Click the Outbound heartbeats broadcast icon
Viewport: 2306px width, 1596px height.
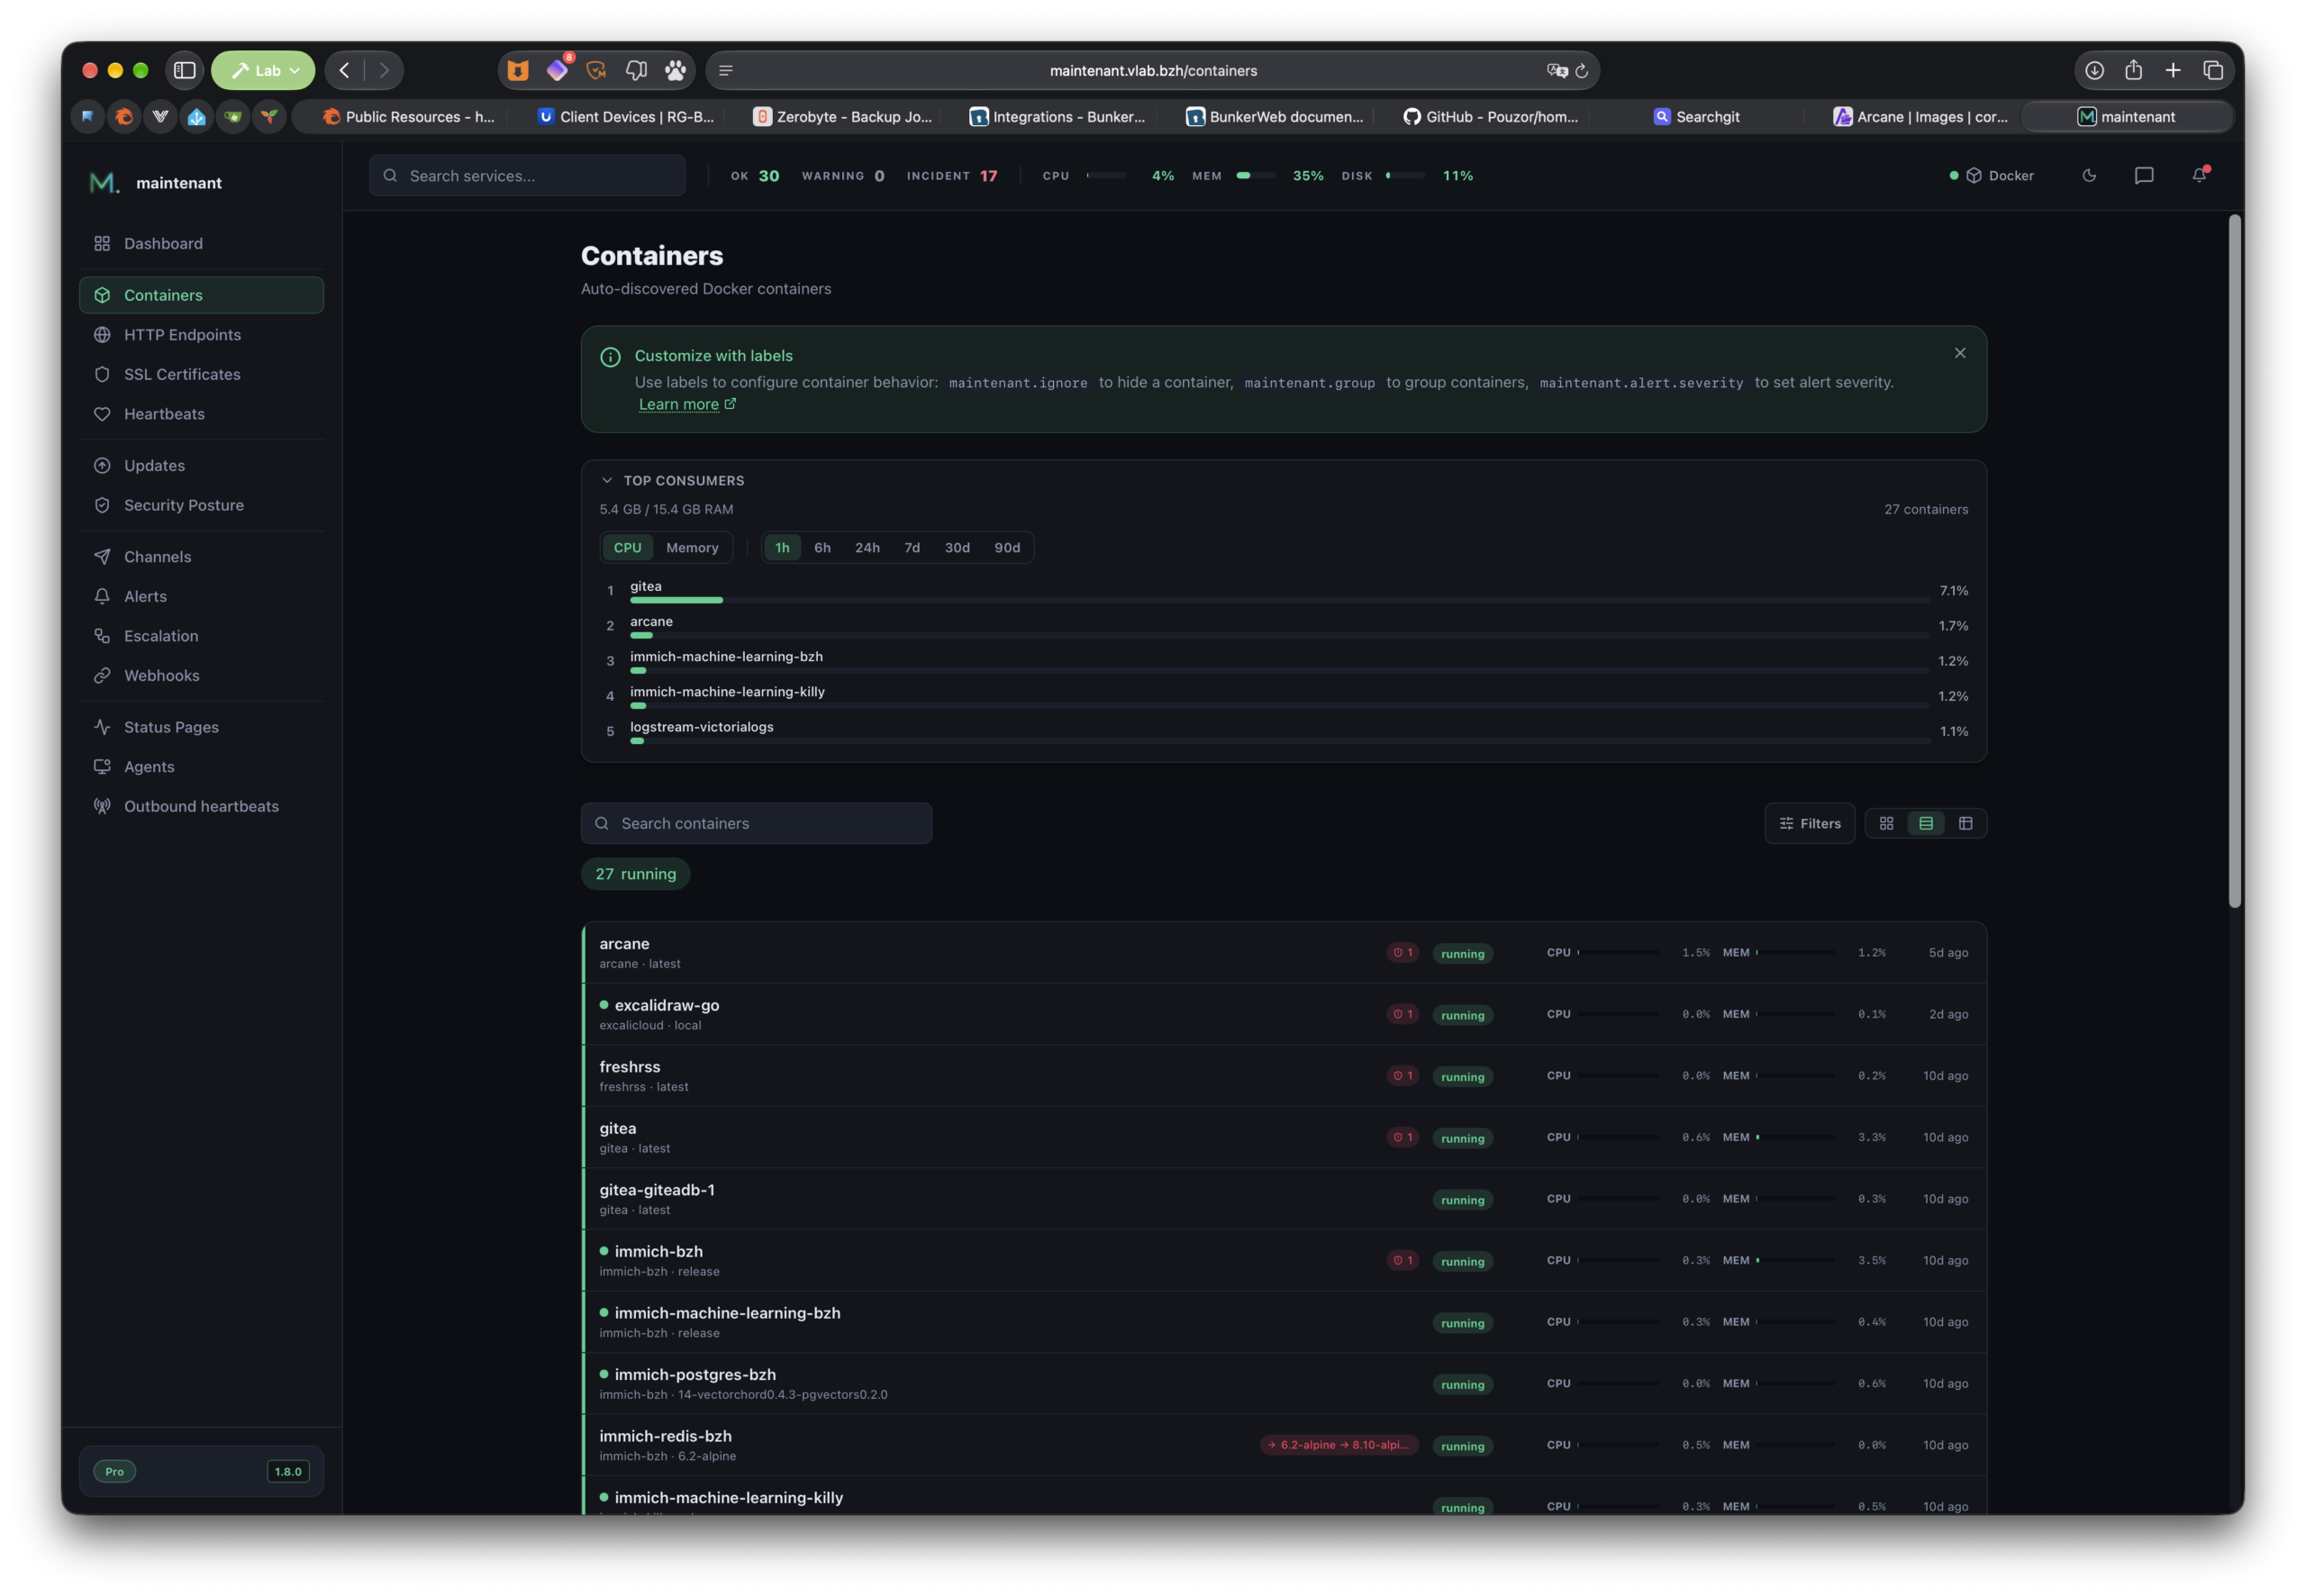point(102,806)
